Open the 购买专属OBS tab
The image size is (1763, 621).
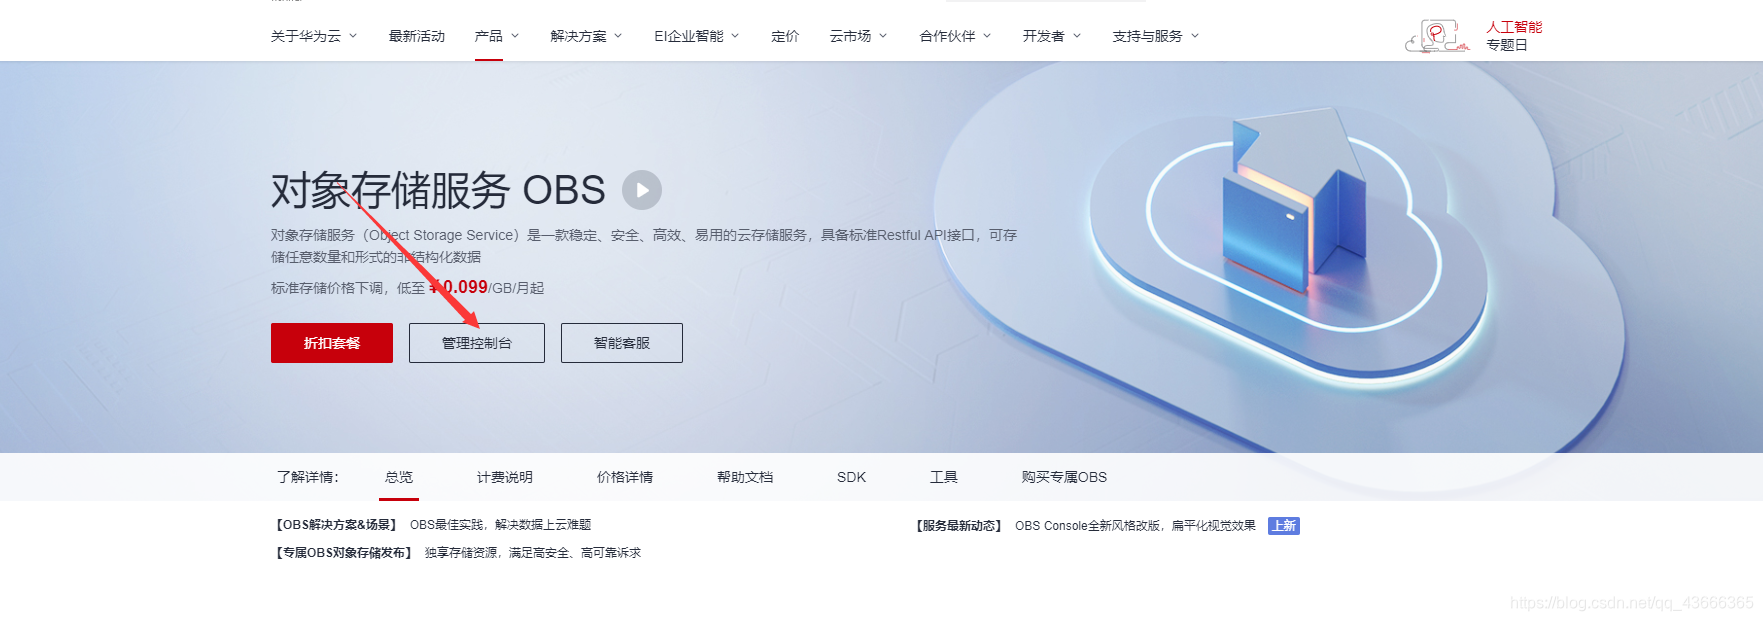(1064, 477)
